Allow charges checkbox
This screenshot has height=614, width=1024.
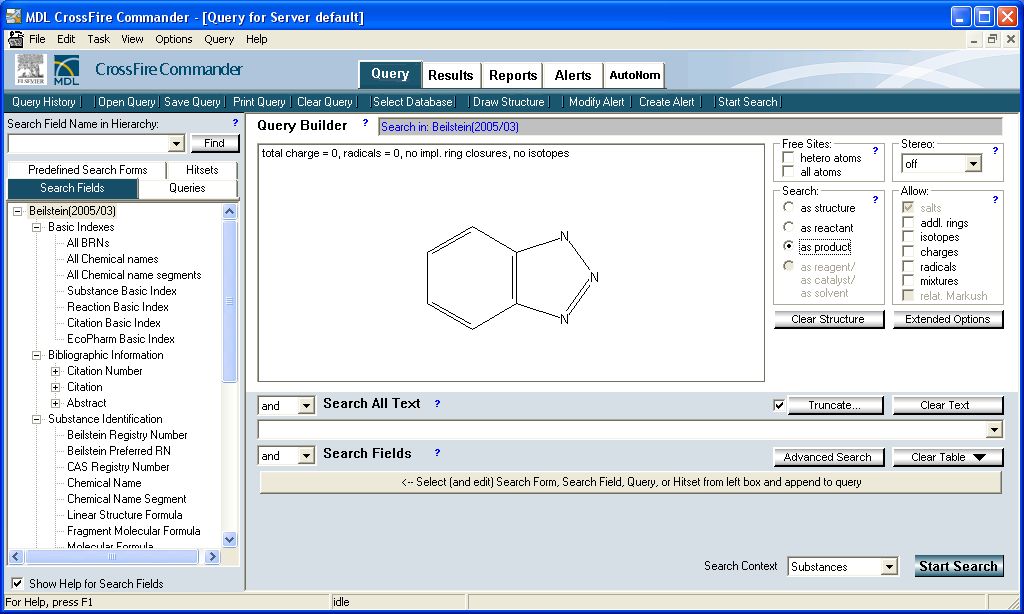pyautogui.click(x=908, y=251)
